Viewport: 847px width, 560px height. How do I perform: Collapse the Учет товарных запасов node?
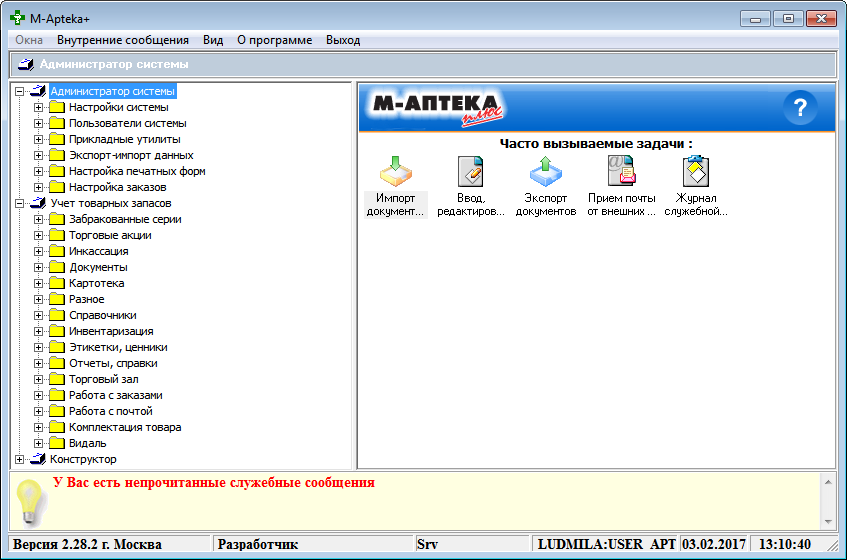21,203
